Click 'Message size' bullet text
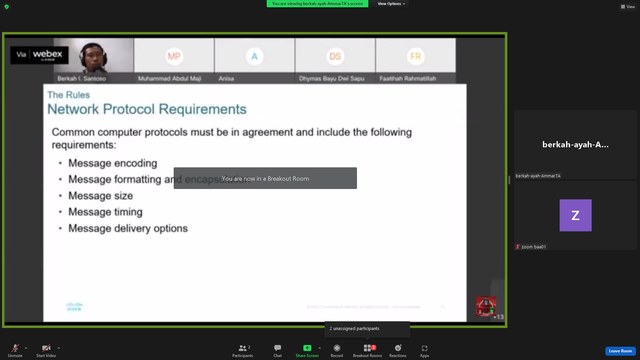This screenshot has width=640, height=360. 100,196
